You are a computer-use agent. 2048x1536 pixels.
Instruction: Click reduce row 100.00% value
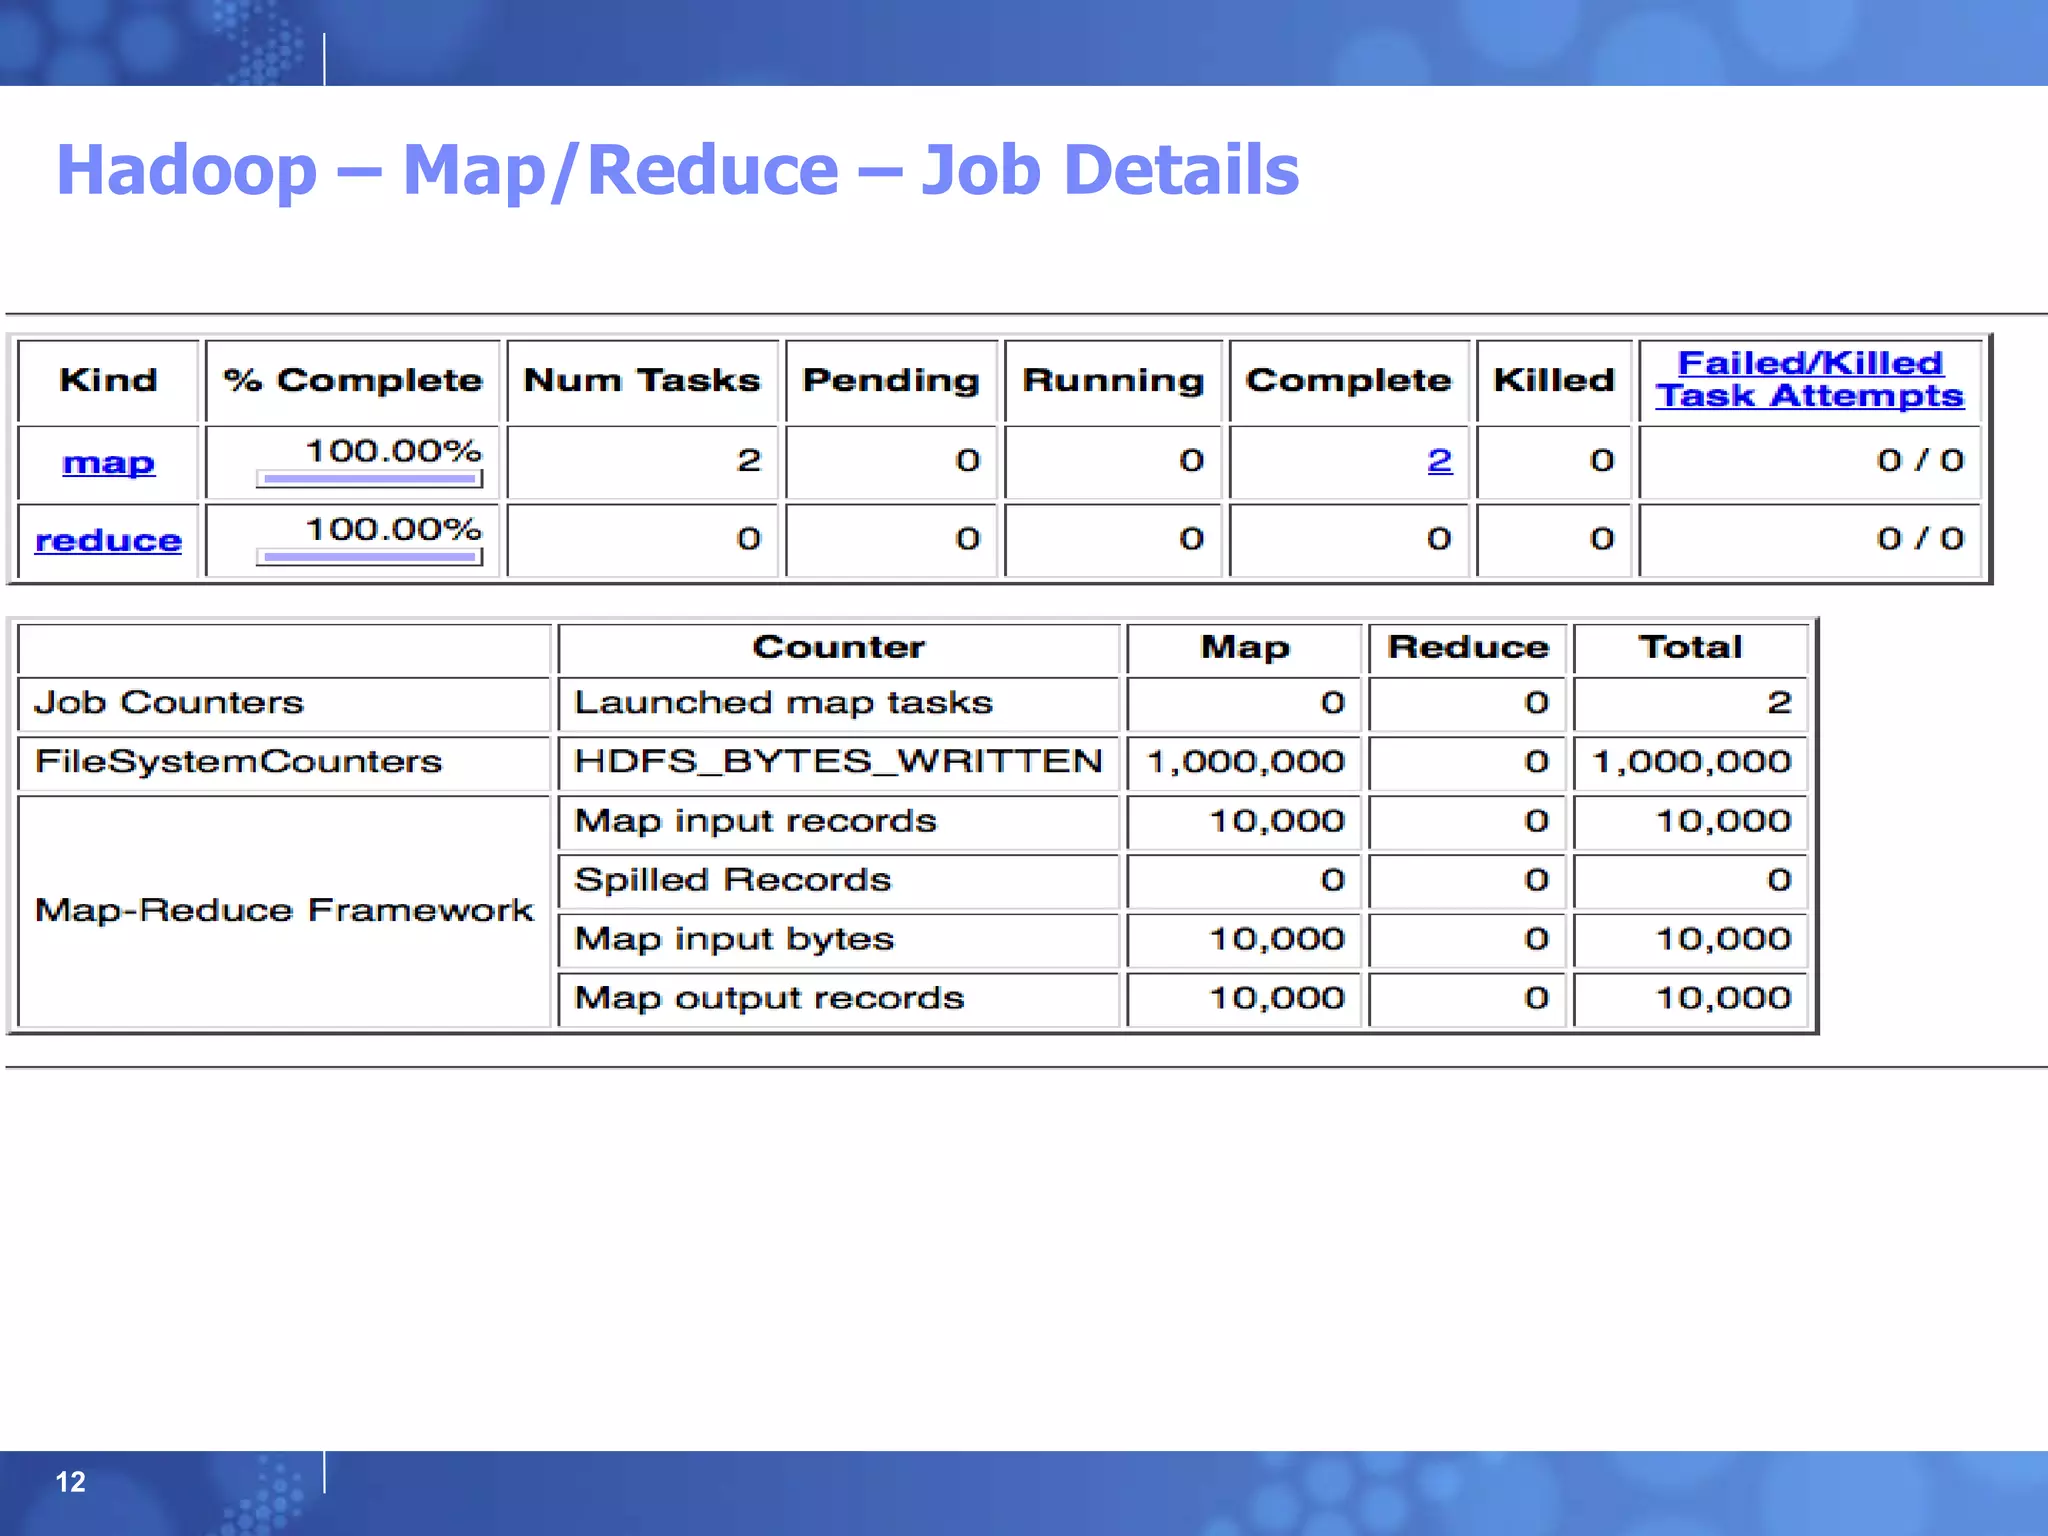pyautogui.click(x=393, y=529)
